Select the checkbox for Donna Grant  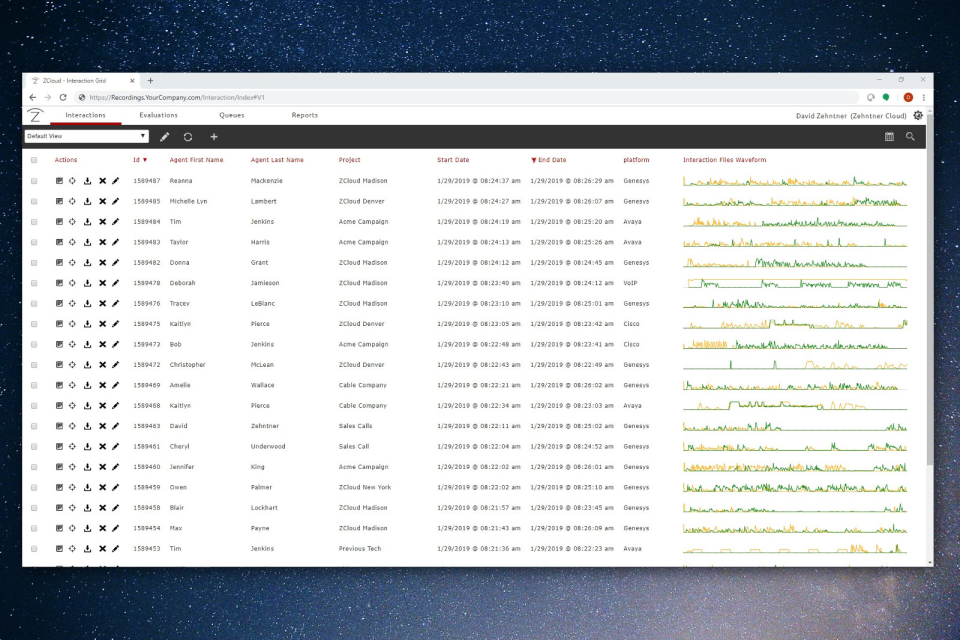point(34,263)
